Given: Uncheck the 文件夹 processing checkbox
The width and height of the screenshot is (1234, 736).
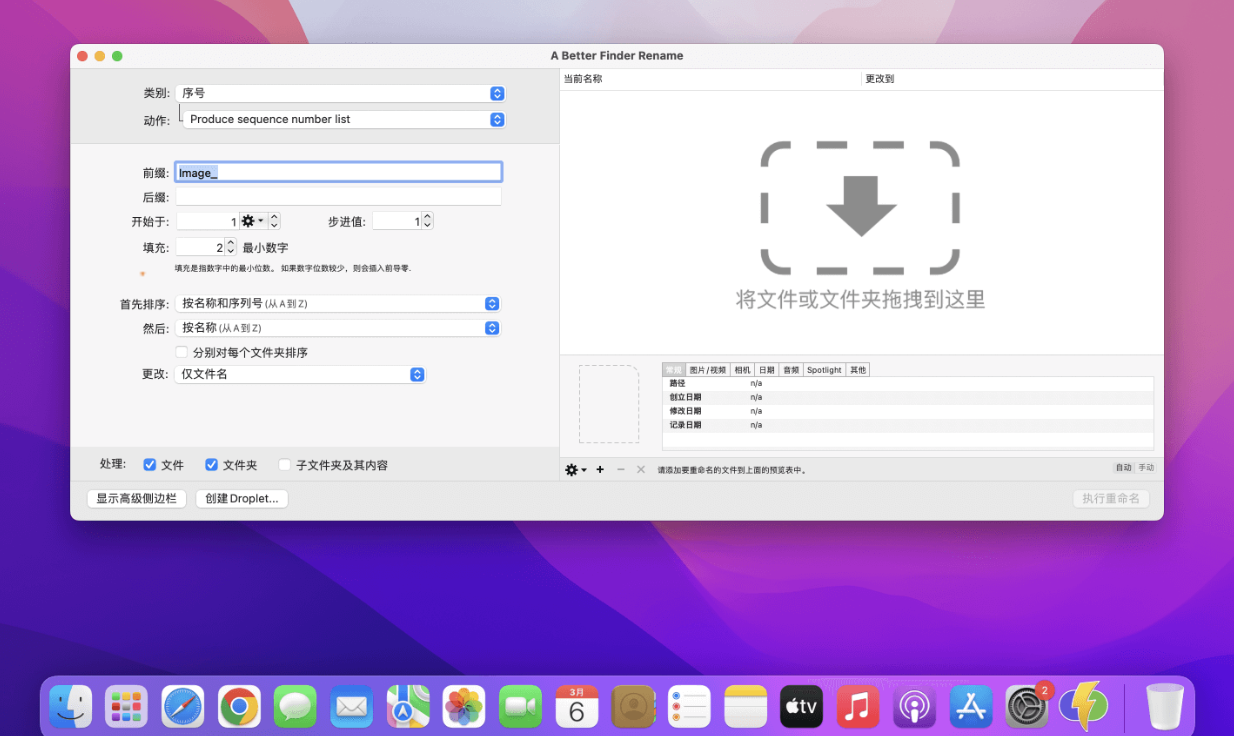Looking at the screenshot, I should [212, 465].
